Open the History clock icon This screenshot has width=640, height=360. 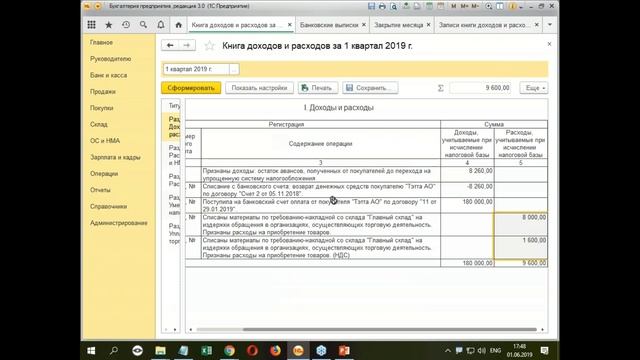tap(126, 25)
